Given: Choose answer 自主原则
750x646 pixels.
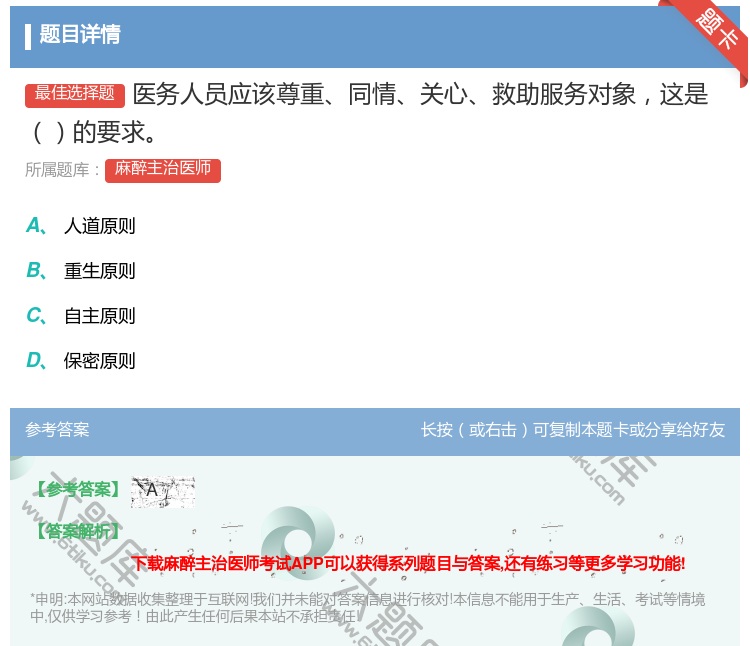Looking at the screenshot, I should point(99,316).
